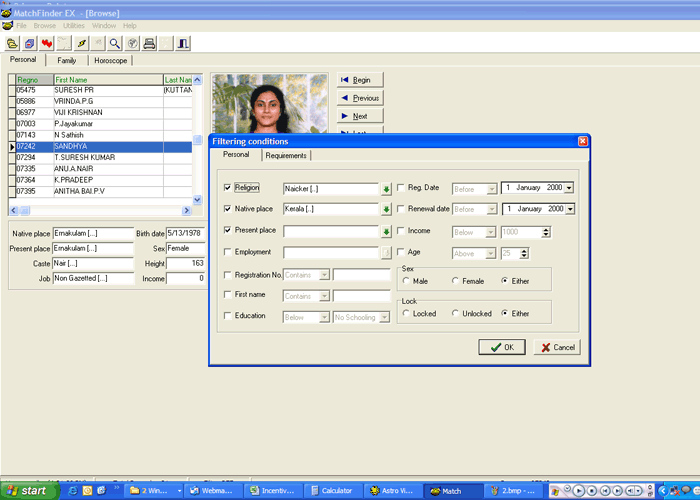700x500 pixels.
Task: Select Personal tab in Filtering conditions
Action: pyautogui.click(x=236, y=154)
